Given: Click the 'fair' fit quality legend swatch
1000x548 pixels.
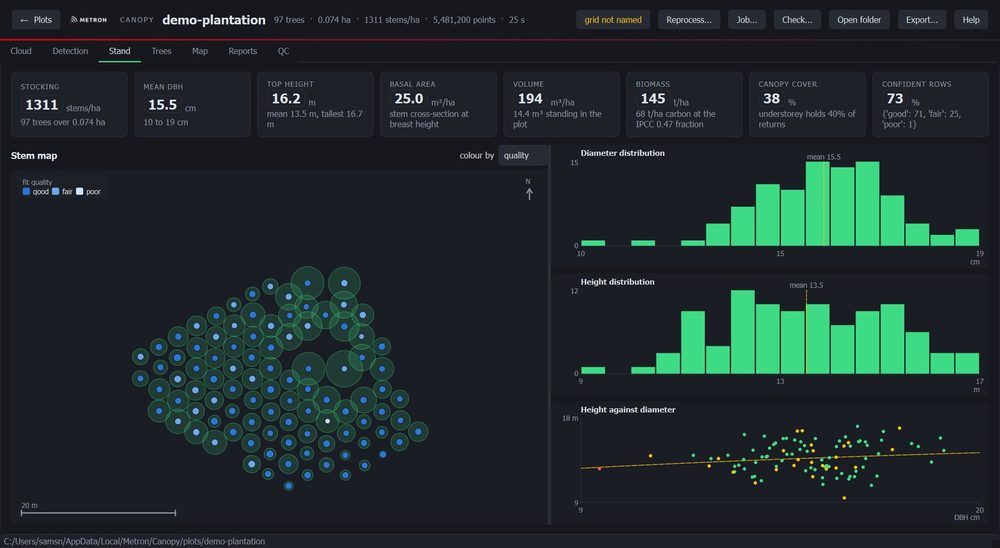Looking at the screenshot, I should pyautogui.click(x=55, y=191).
